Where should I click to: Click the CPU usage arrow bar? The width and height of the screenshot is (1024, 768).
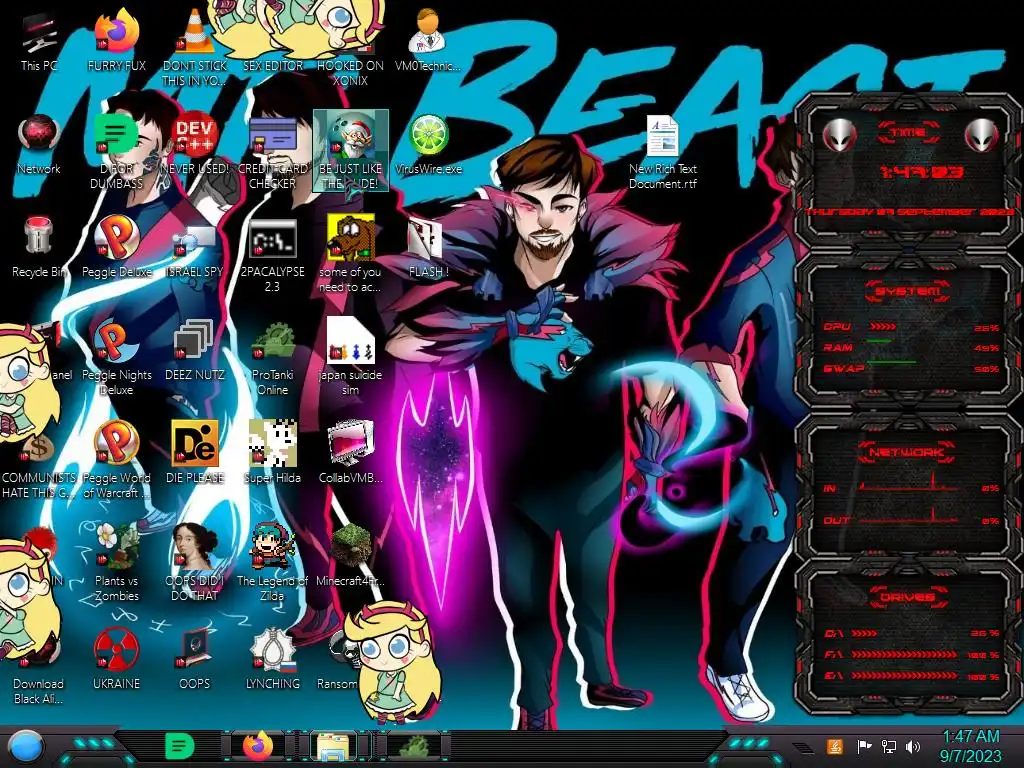[x=884, y=327]
